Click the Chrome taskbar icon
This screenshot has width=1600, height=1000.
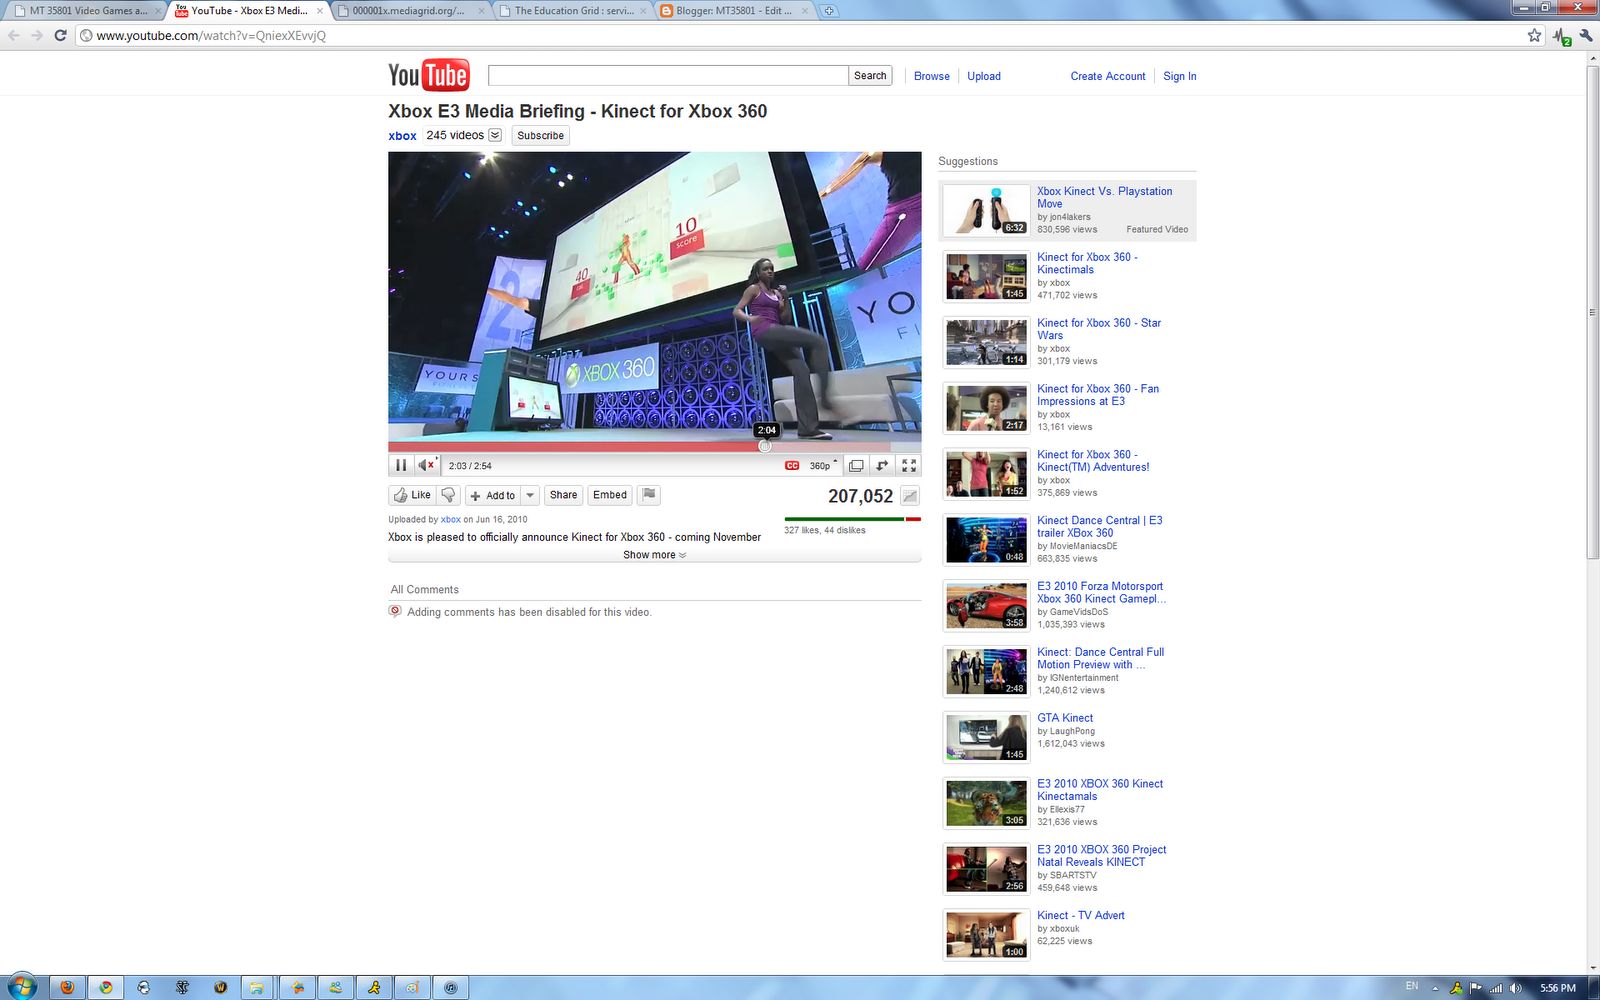point(105,987)
